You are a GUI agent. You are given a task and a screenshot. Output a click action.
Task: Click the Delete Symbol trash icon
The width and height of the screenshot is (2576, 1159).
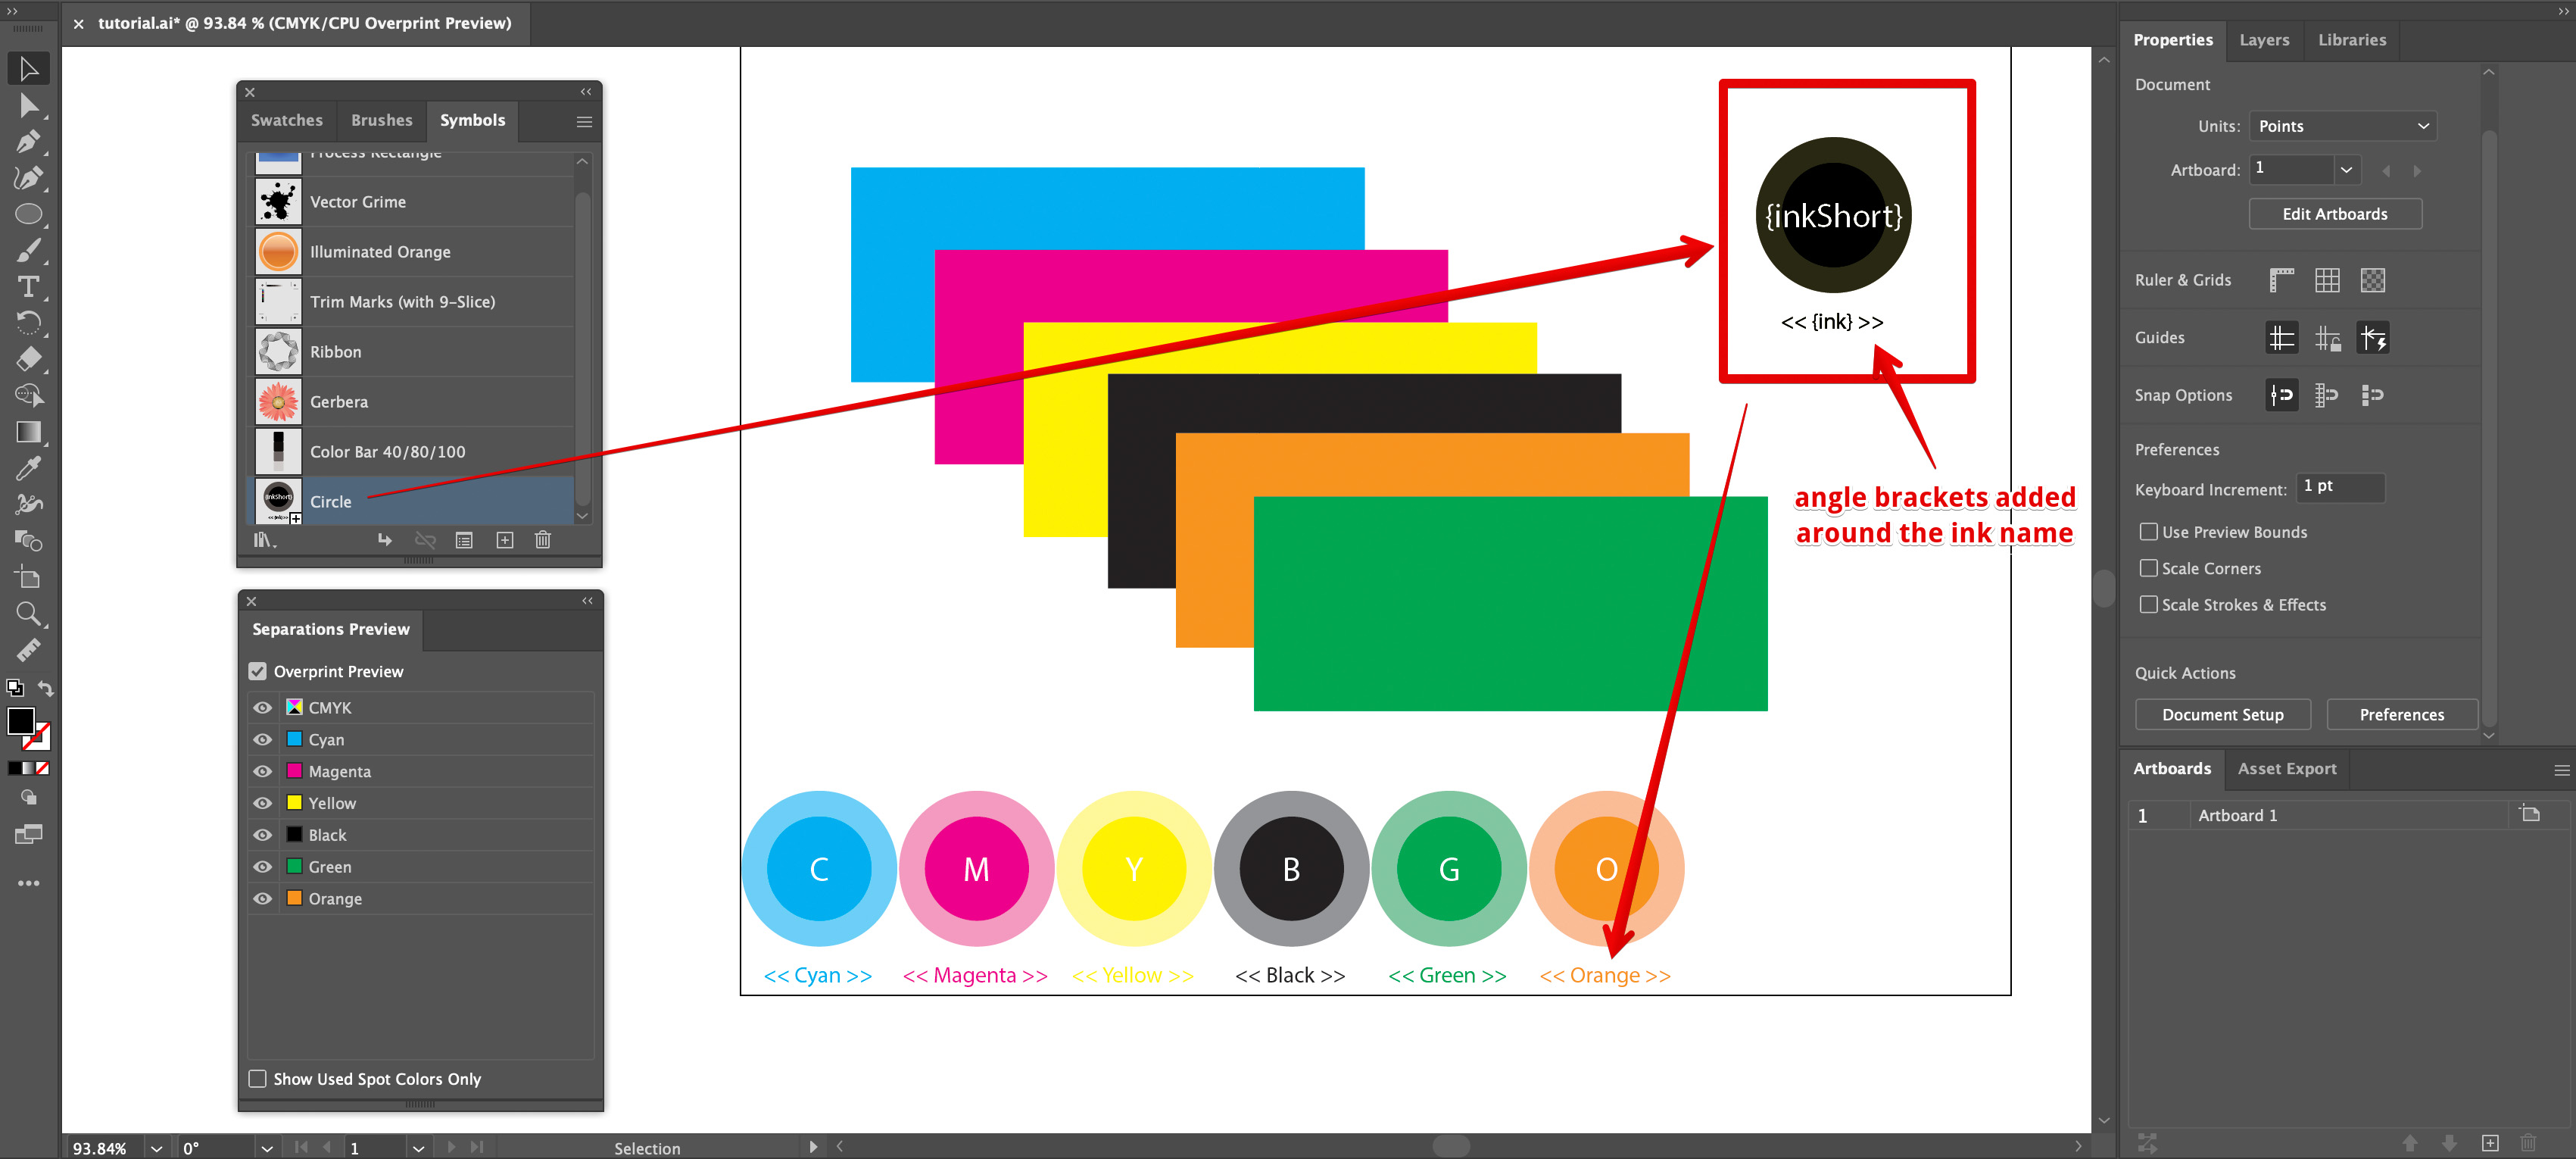tap(542, 539)
